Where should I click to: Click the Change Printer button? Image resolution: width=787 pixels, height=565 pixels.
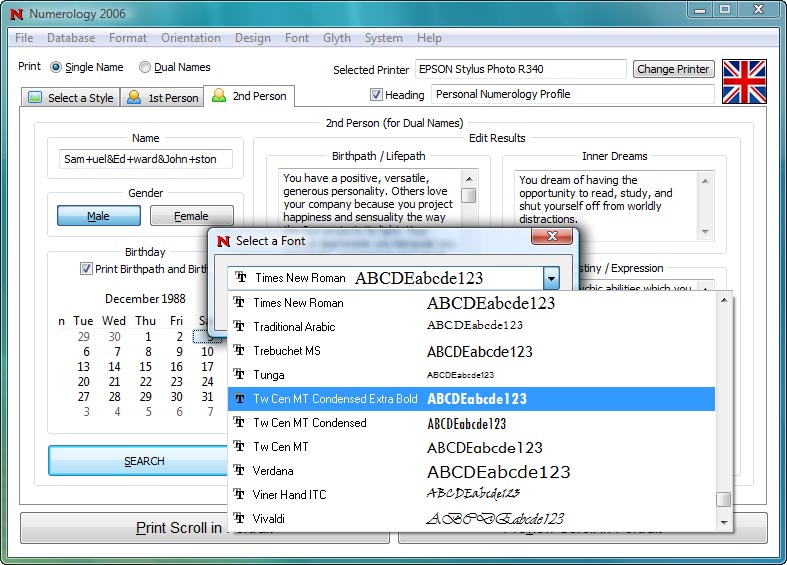pyautogui.click(x=673, y=69)
